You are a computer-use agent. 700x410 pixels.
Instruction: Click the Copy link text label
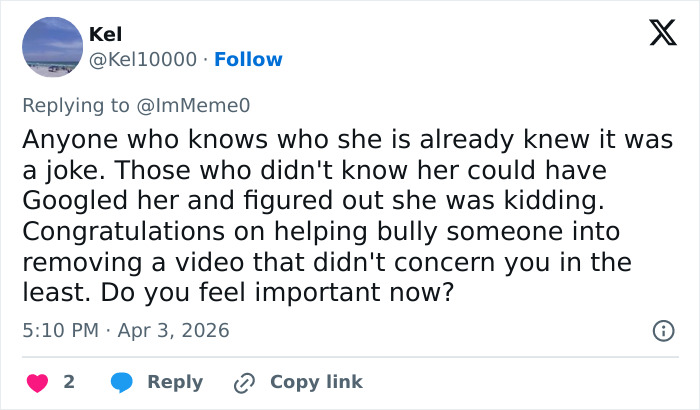point(316,382)
